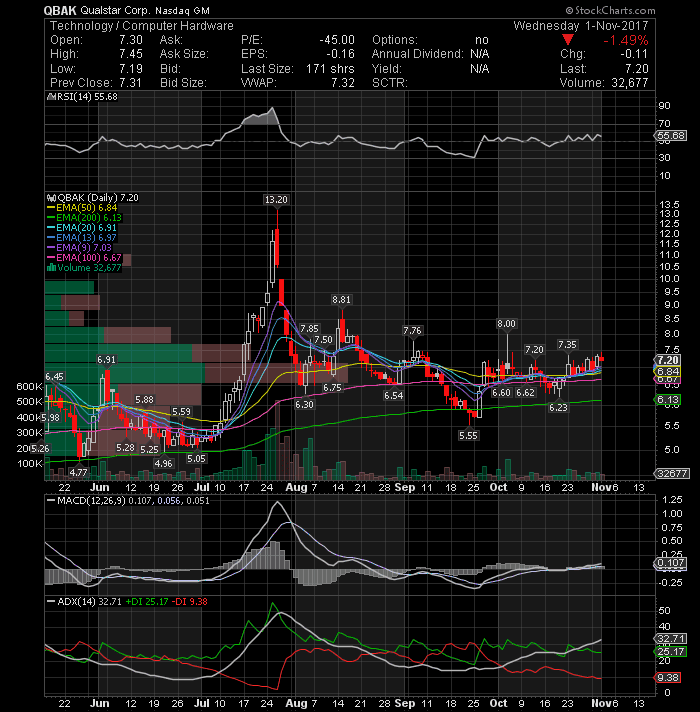Click the P/E value -45.00
700x712 pixels.
337,40
